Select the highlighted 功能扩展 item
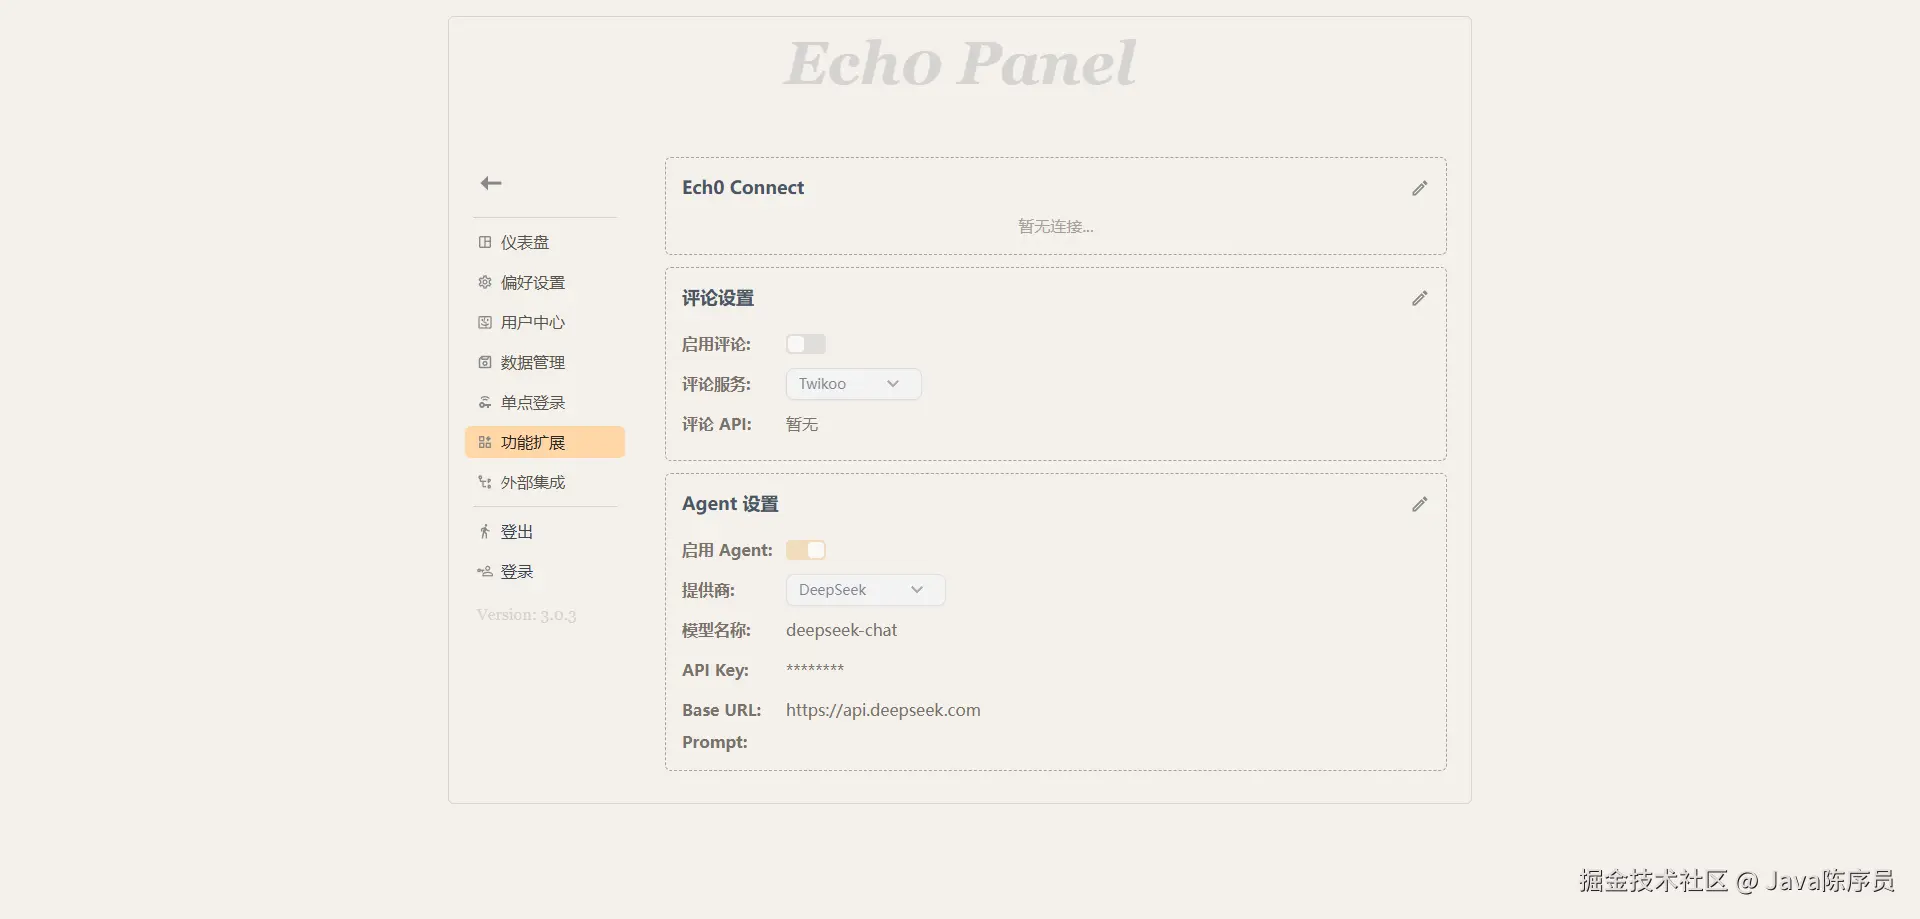 [x=545, y=442]
